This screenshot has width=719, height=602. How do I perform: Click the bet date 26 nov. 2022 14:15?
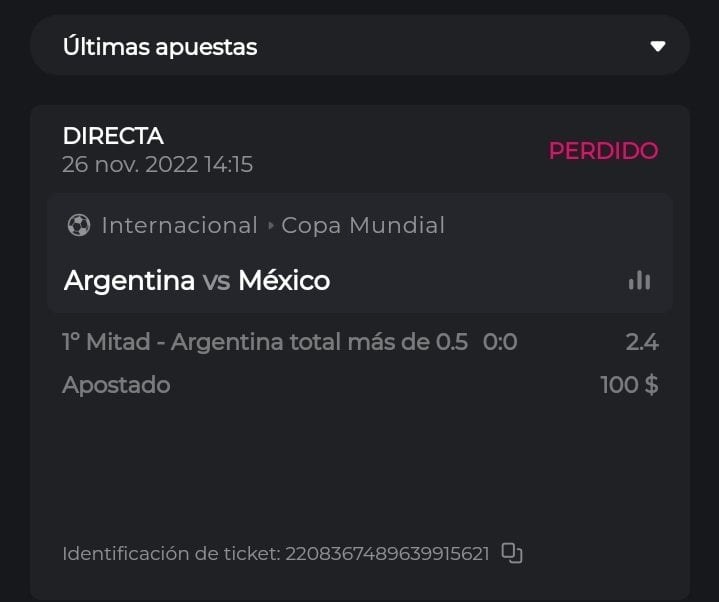(x=157, y=164)
